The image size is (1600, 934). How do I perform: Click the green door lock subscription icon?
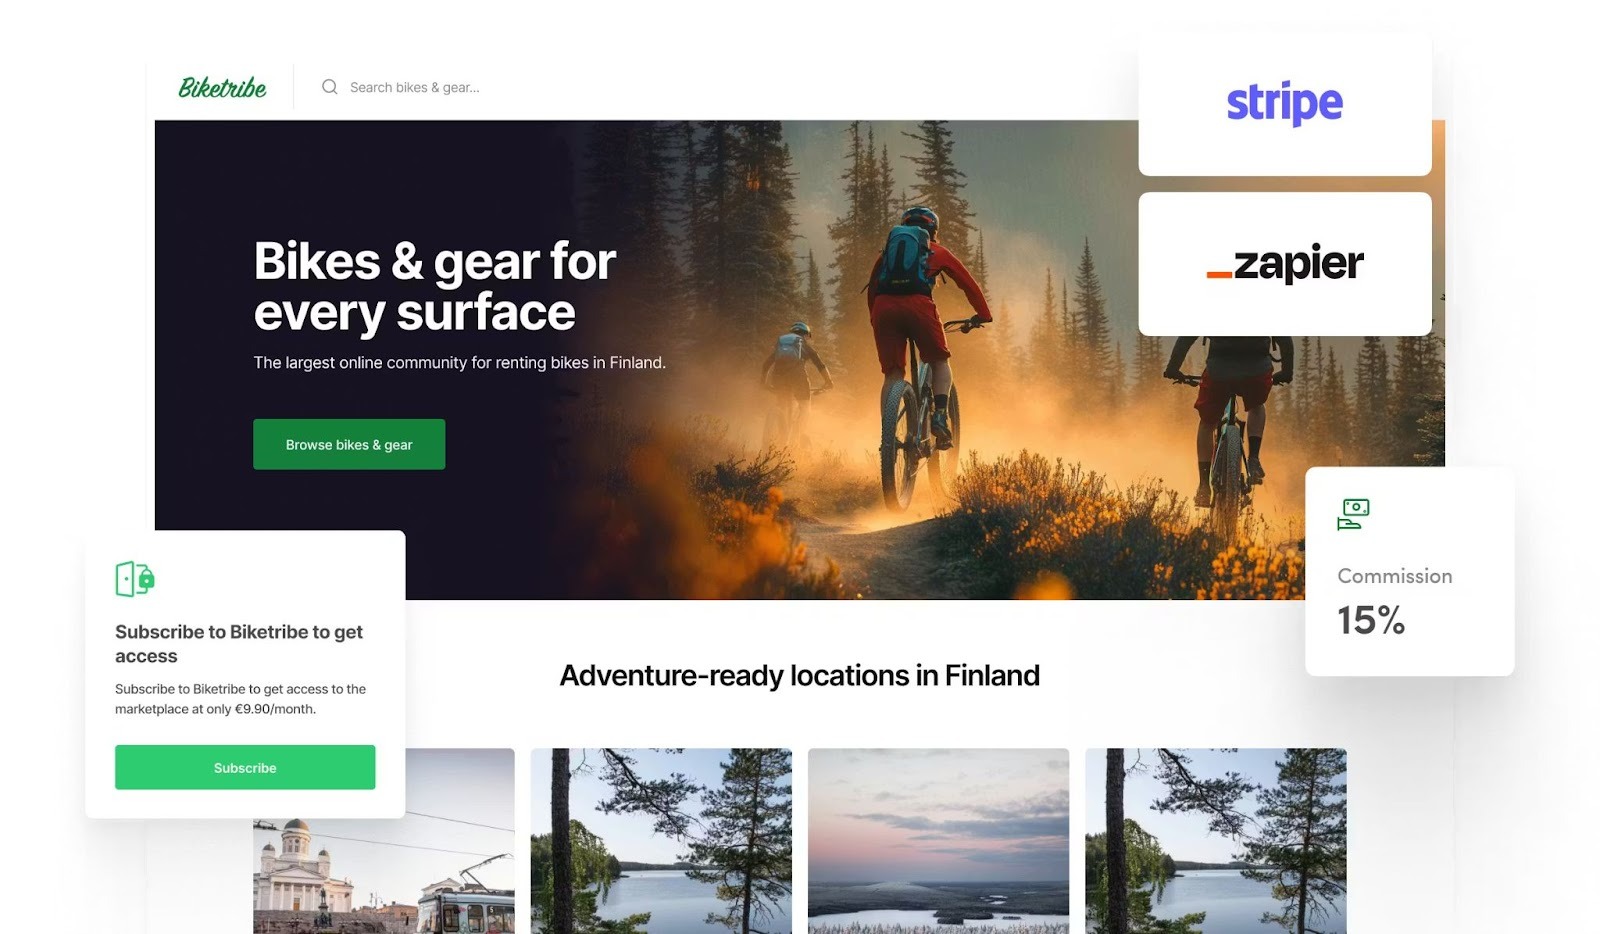(x=135, y=578)
